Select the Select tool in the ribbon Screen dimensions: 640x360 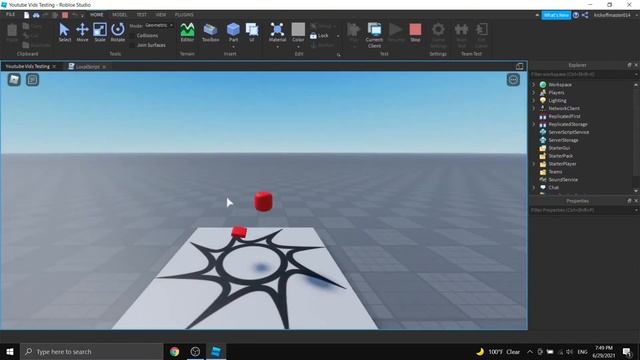tap(64, 32)
